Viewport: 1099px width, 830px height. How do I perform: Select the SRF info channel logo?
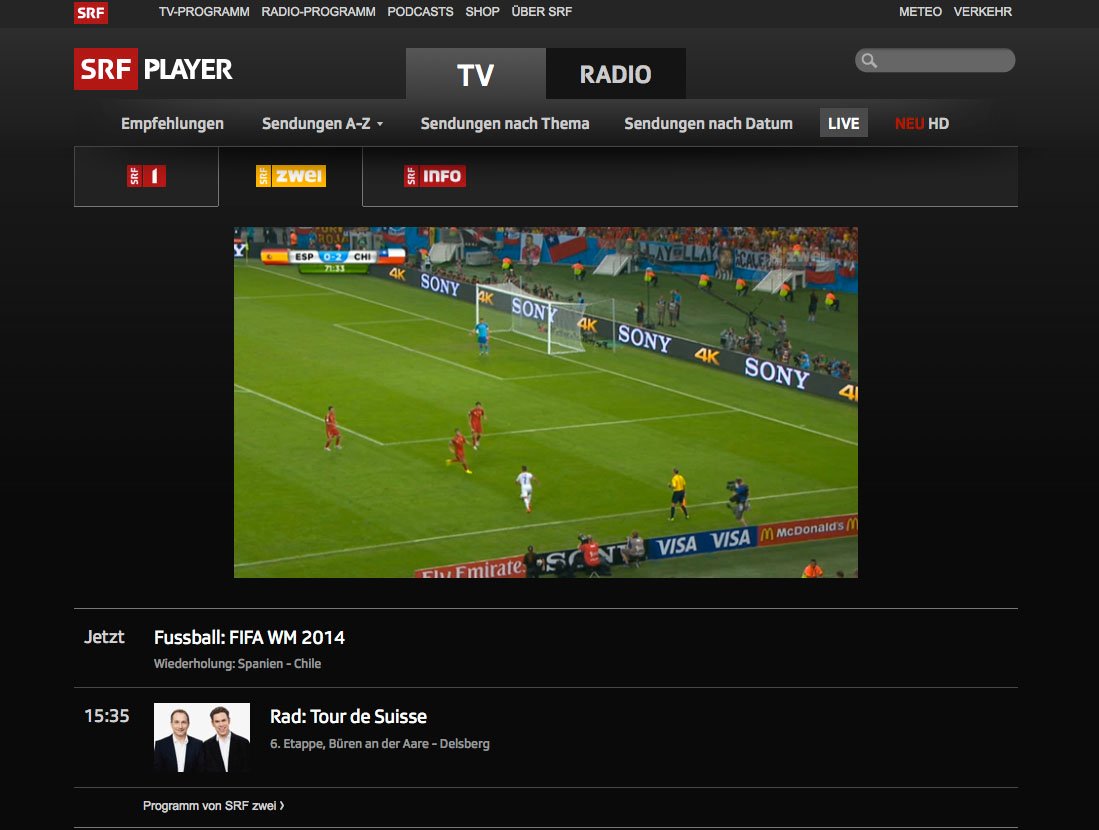435,176
